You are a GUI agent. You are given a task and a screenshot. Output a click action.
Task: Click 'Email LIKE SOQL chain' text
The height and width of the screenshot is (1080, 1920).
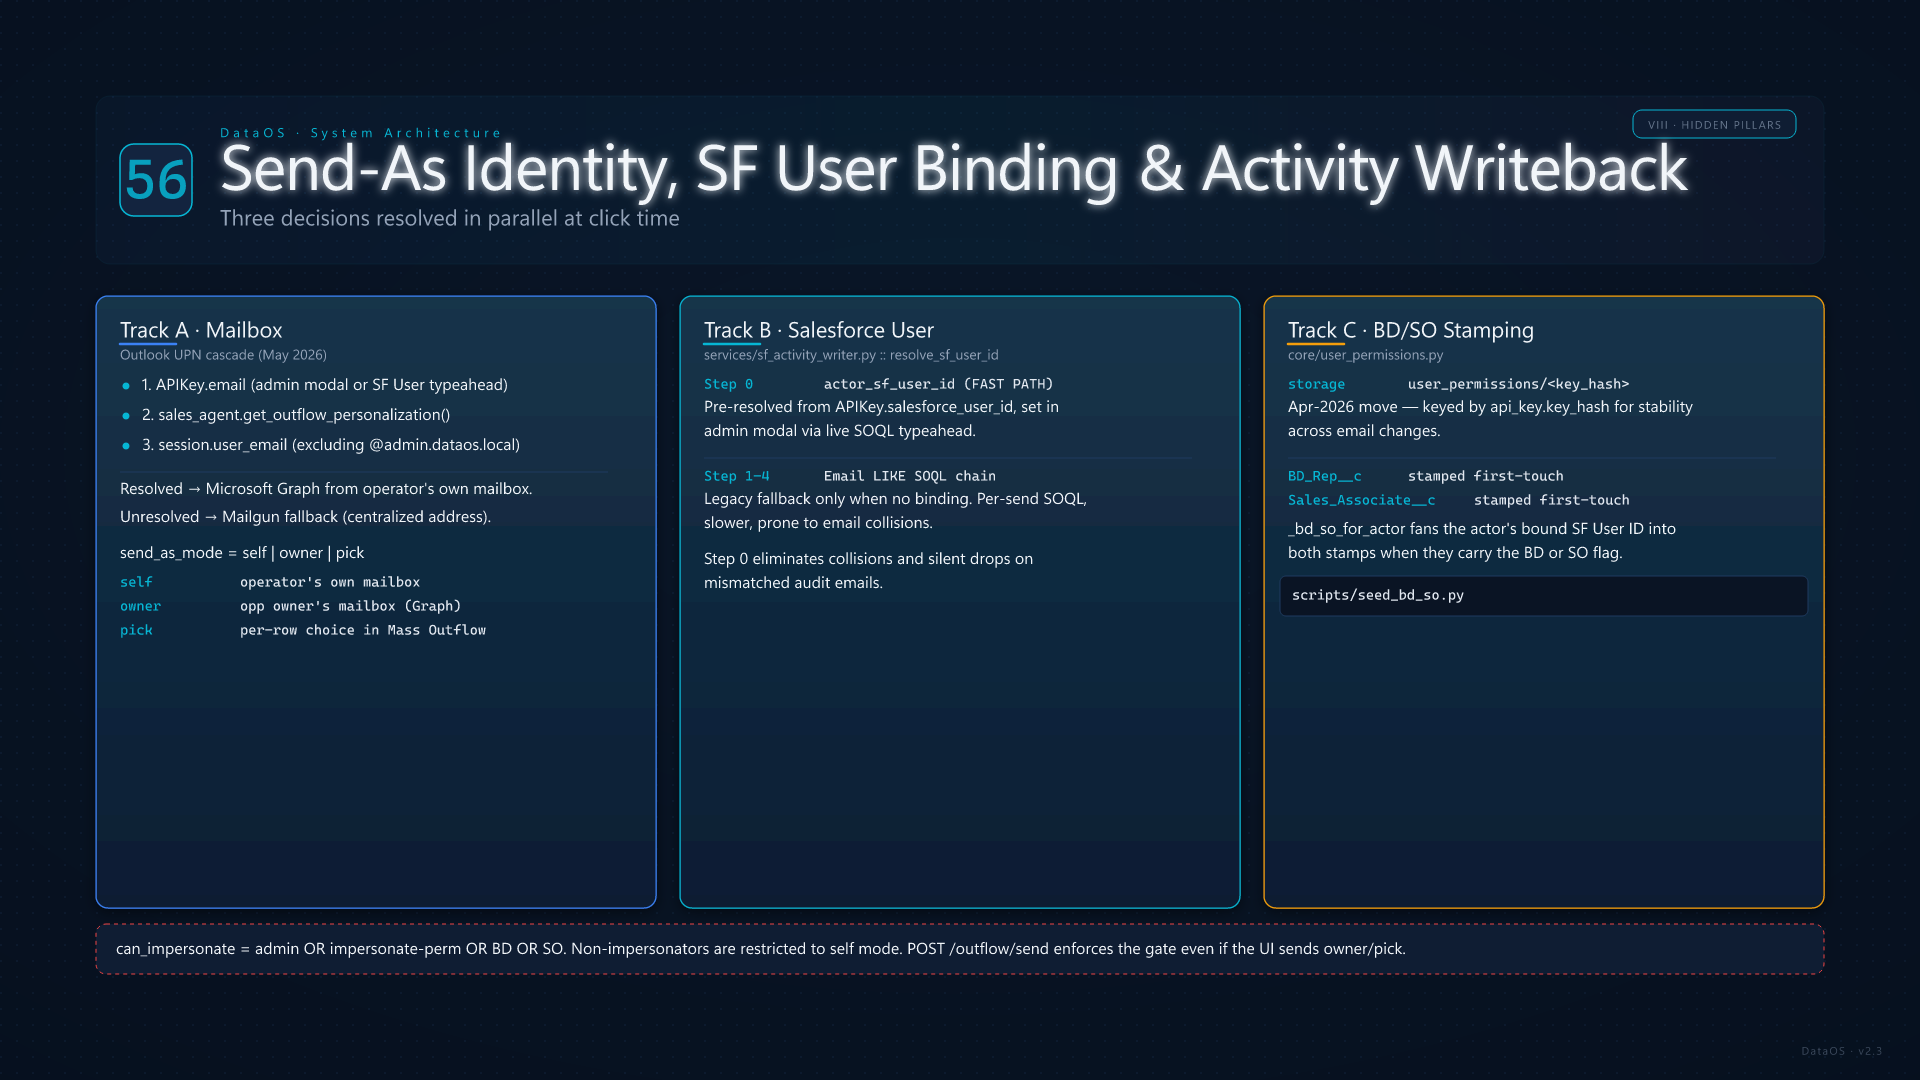coord(910,476)
